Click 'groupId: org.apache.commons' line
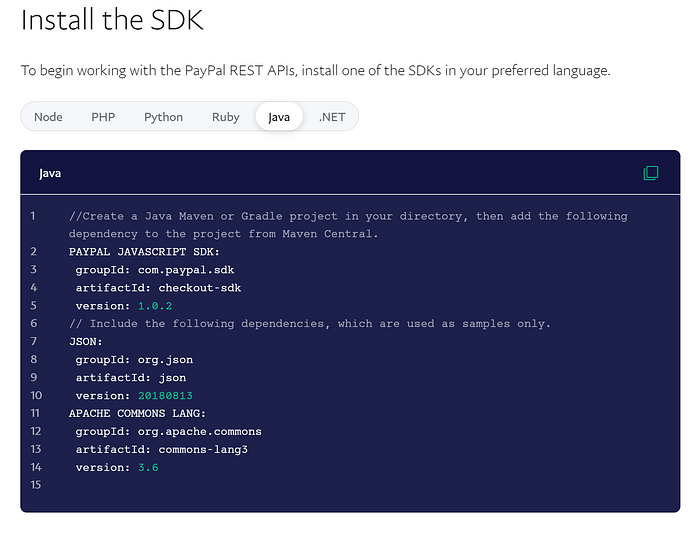700x533 pixels. tap(169, 432)
